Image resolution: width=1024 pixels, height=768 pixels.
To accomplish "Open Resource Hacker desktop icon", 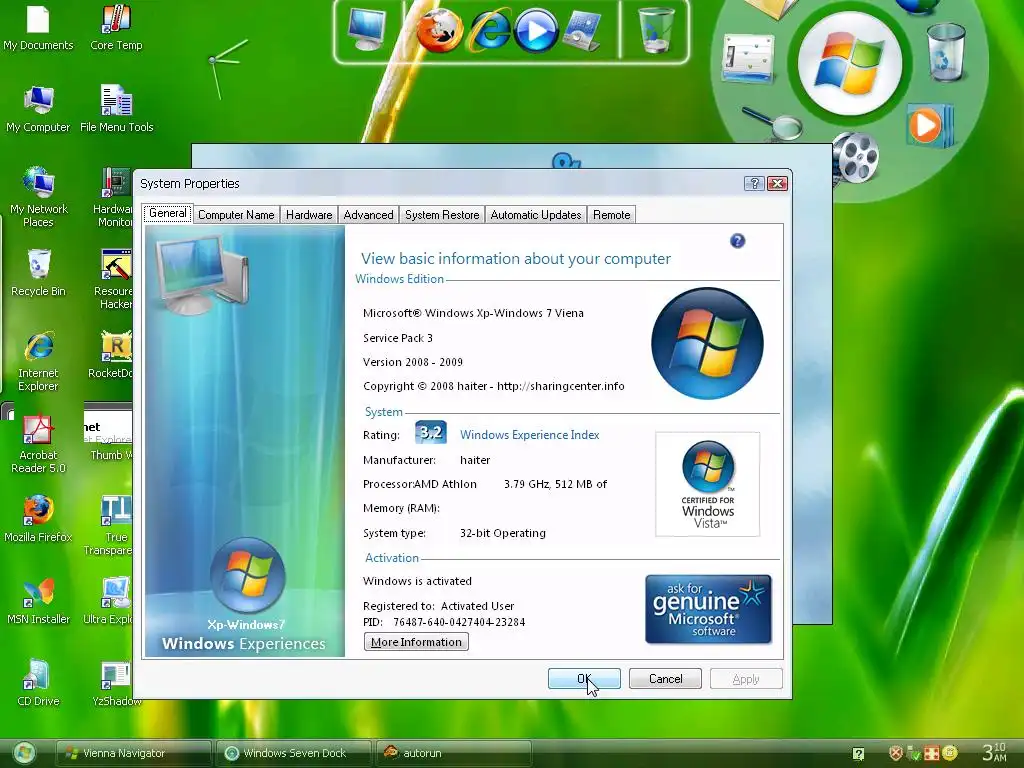I will [114, 280].
